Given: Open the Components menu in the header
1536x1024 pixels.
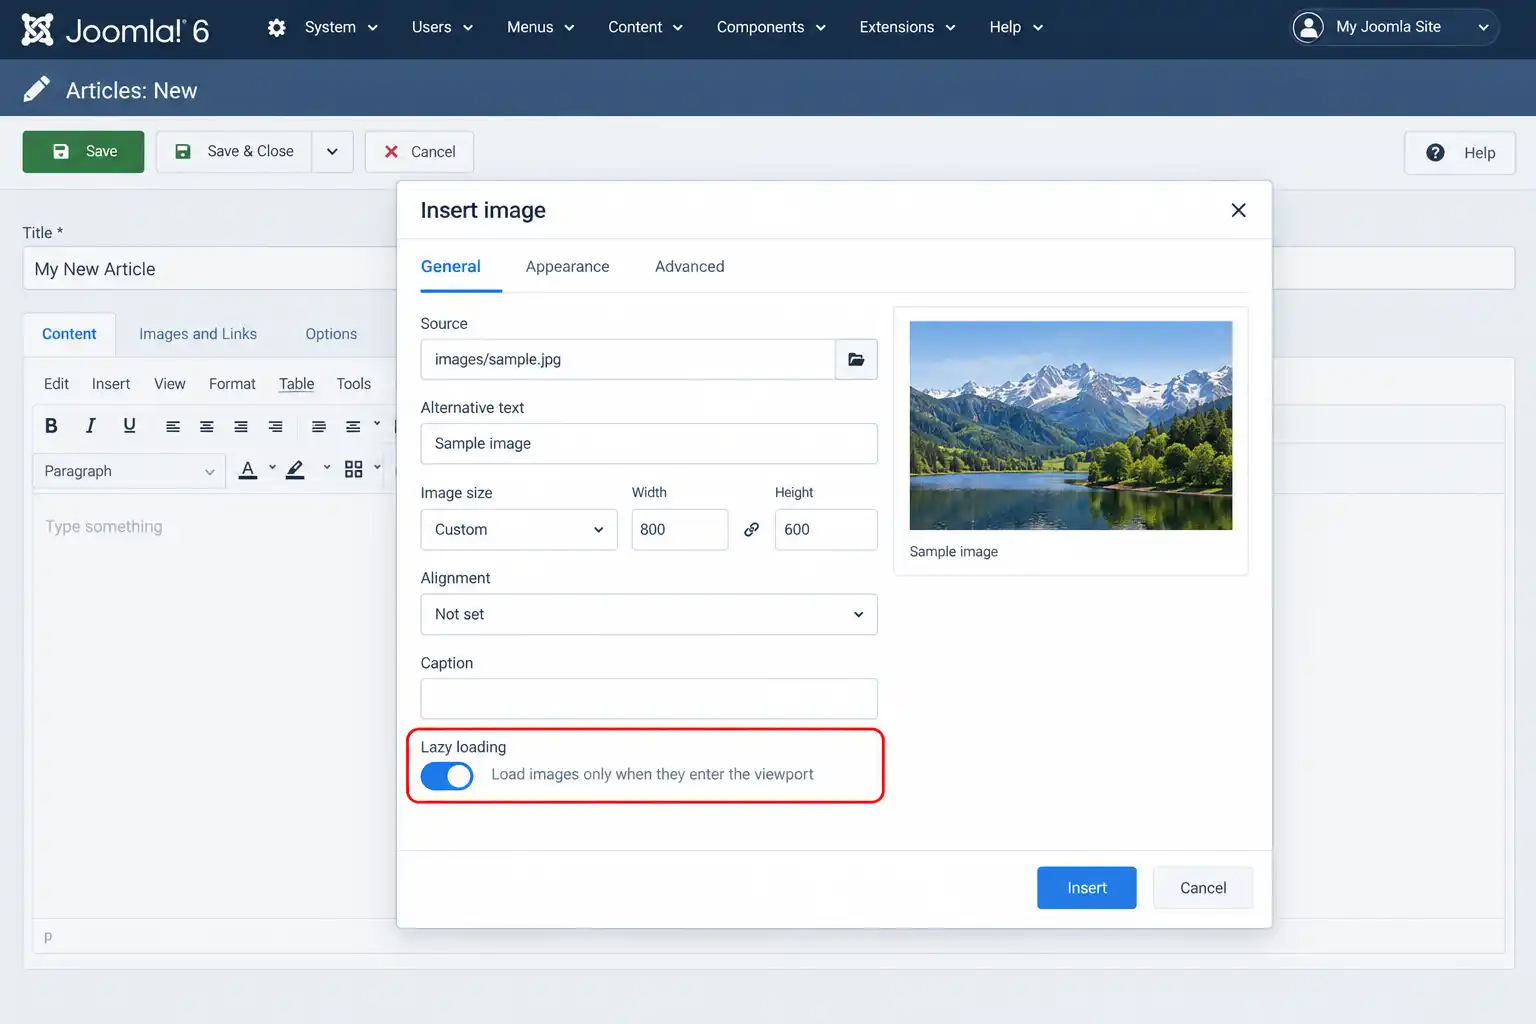Looking at the screenshot, I should [x=771, y=27].
